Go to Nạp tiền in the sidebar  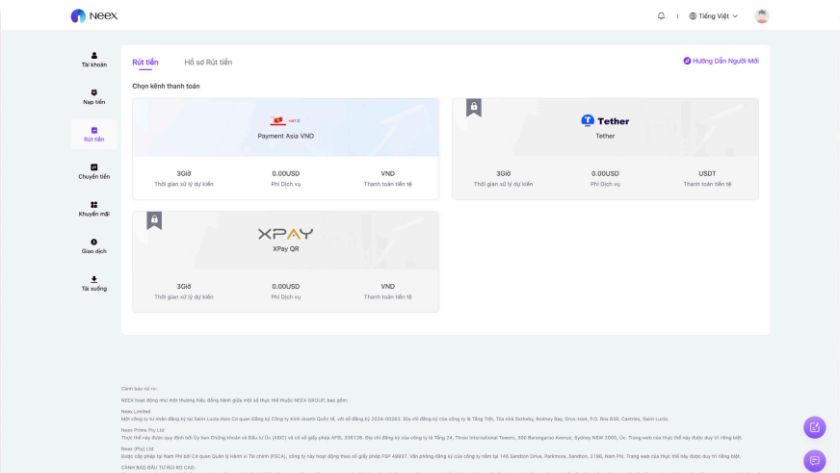tap(94, 97)
